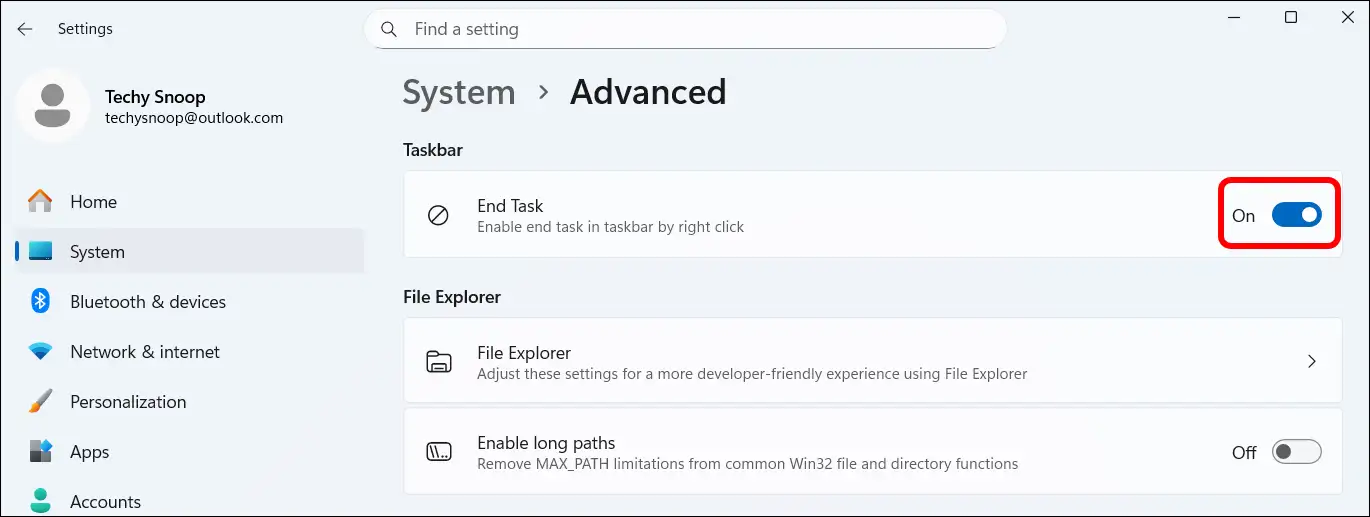Click the Techy Snoop account name
Image resolution: width=1370 pixels, height=517 pixels.
pos(155,97)
